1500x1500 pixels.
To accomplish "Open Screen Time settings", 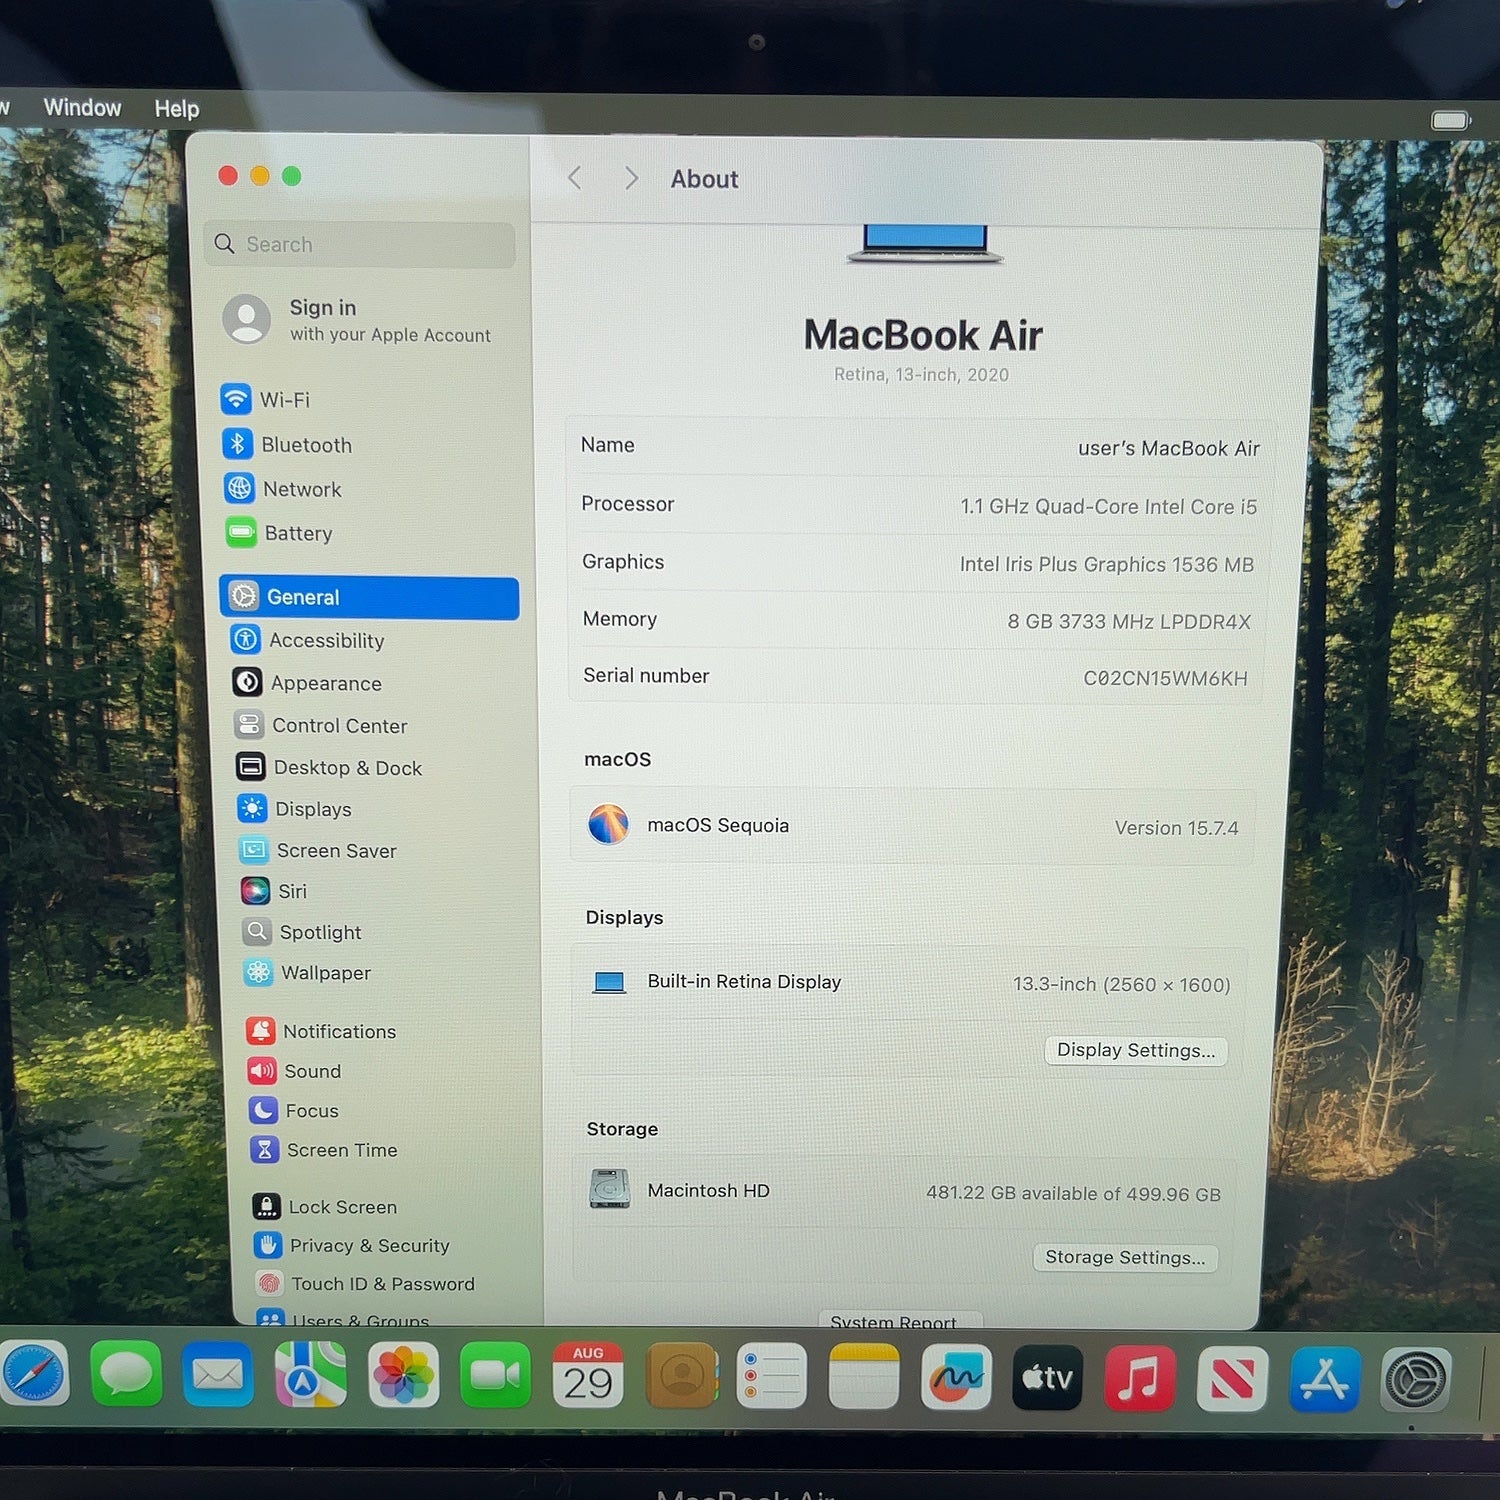I will tap(324, 1150).
